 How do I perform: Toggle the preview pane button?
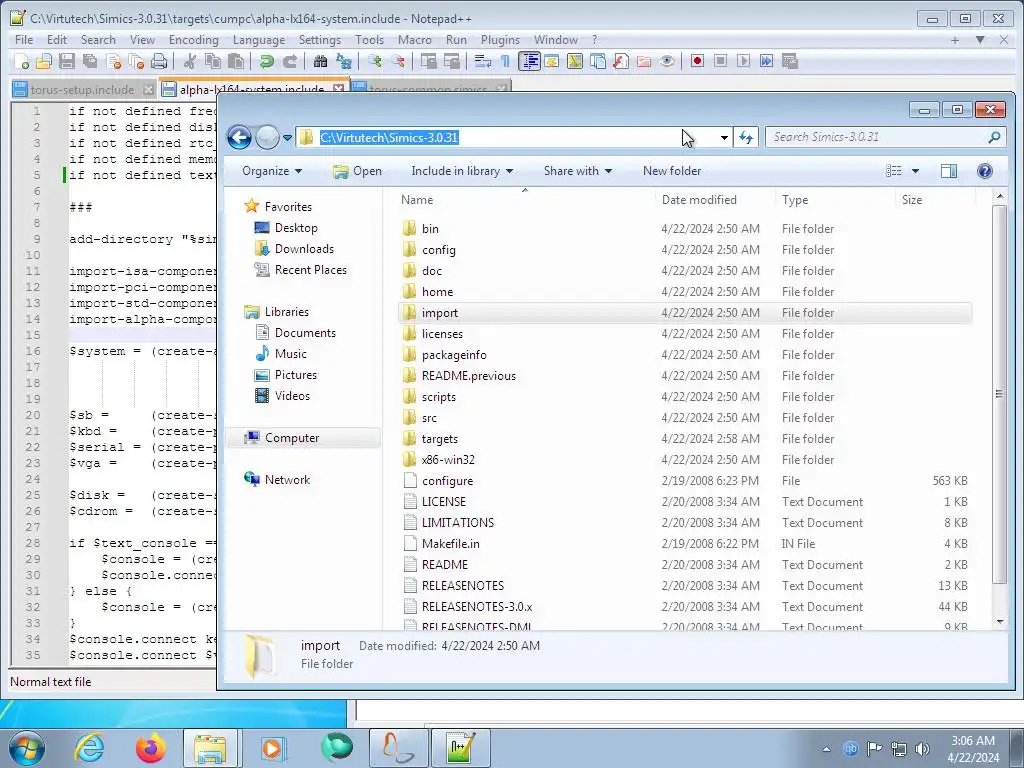click(x=949, y=171)
